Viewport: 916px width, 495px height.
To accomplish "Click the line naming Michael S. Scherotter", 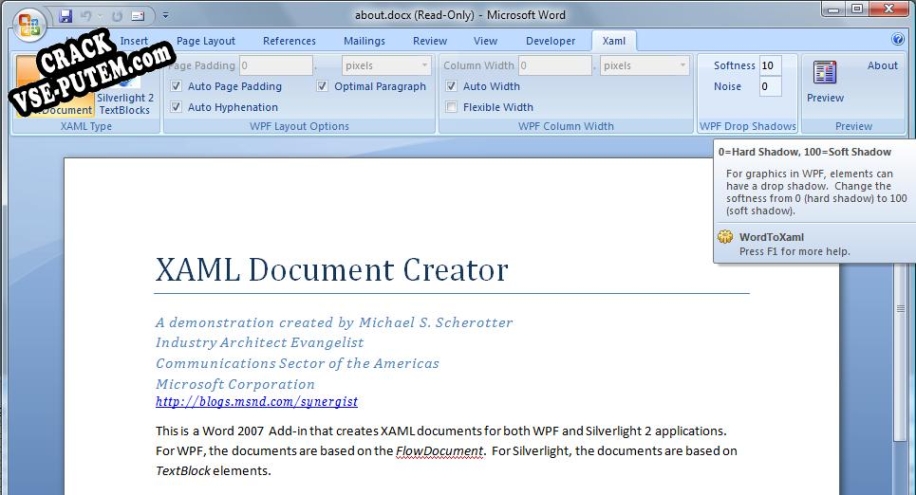I will (334, 322).
